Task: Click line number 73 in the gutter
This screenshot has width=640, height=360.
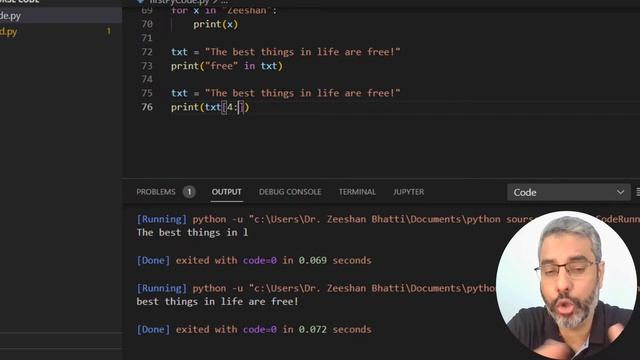Action: 147,66
